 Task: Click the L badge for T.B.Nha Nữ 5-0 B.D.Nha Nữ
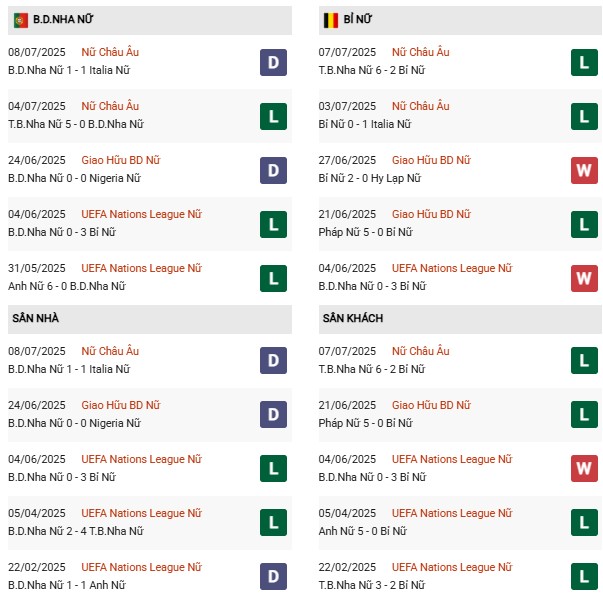273,117
